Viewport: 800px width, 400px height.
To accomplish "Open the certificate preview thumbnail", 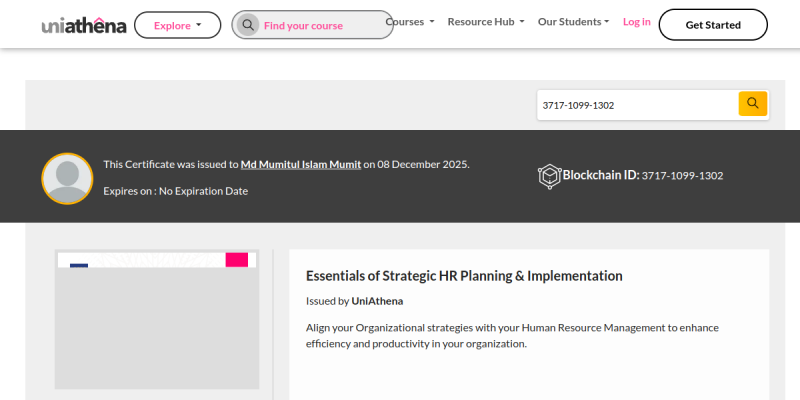I will pyautogui.click(x=157, y=319).
